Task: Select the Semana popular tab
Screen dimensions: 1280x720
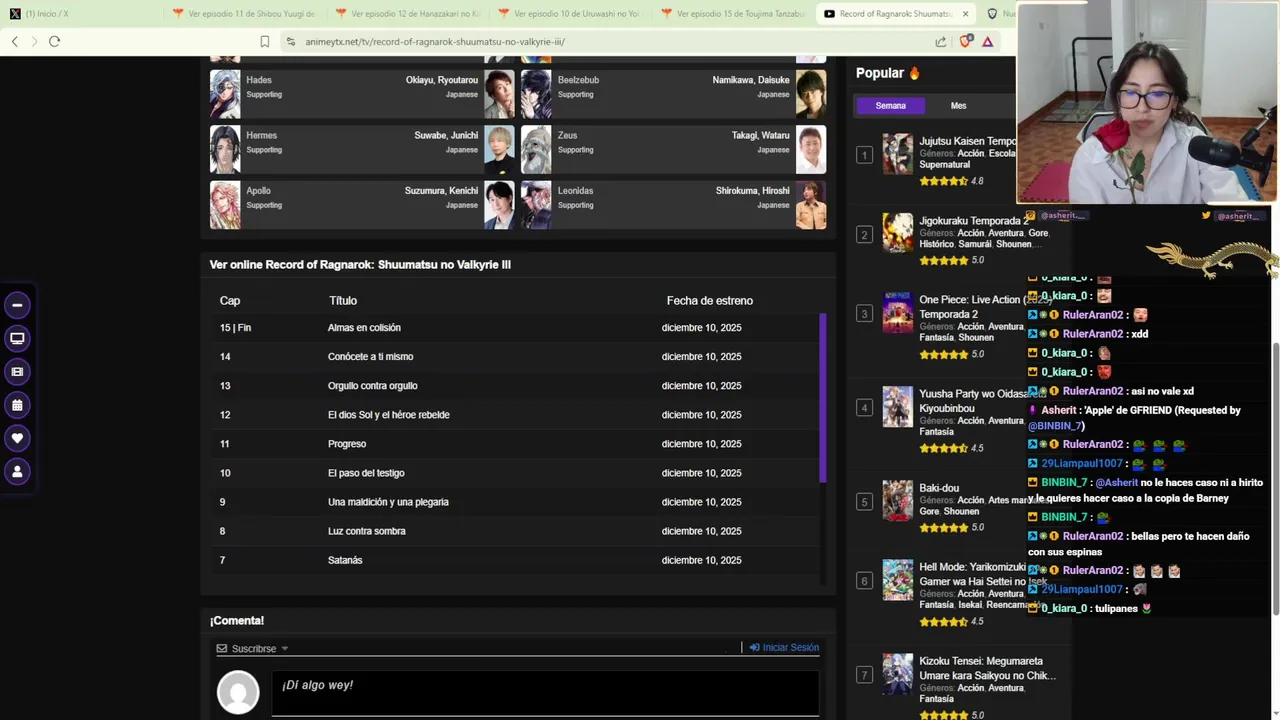Action: tap(890, 105)
